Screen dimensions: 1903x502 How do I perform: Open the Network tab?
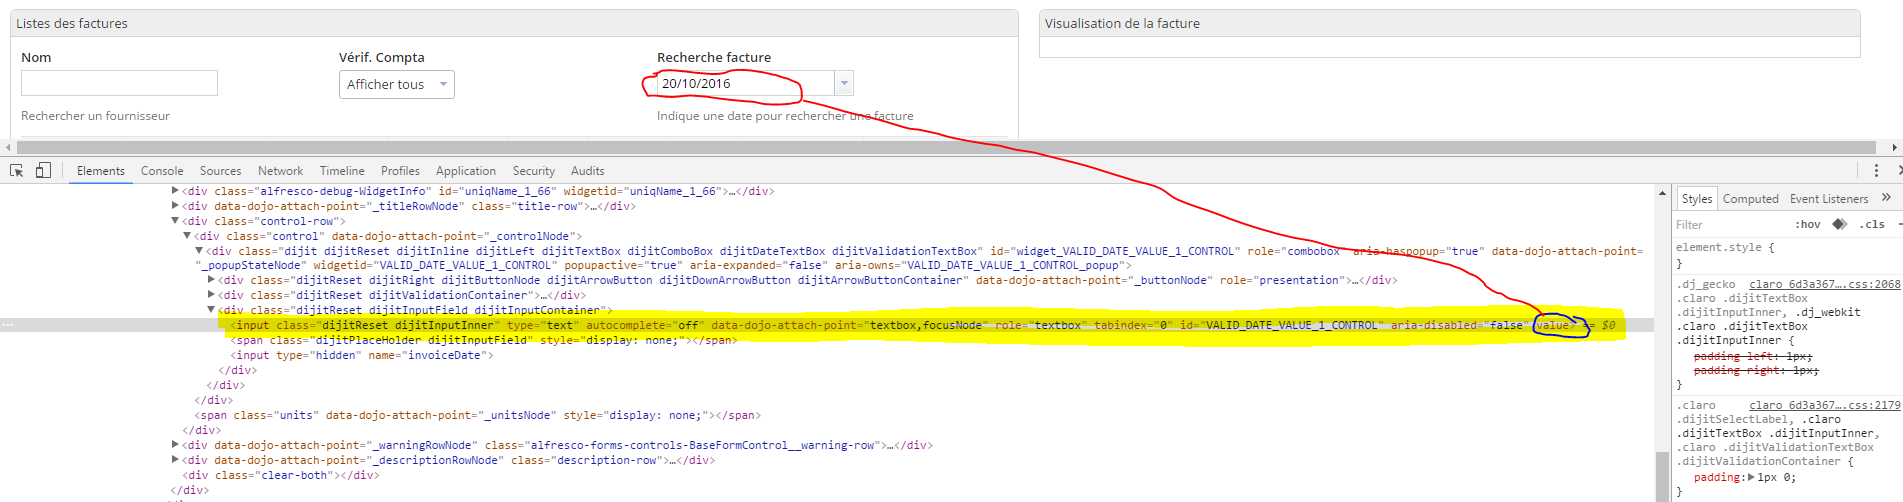coord(280,171)
